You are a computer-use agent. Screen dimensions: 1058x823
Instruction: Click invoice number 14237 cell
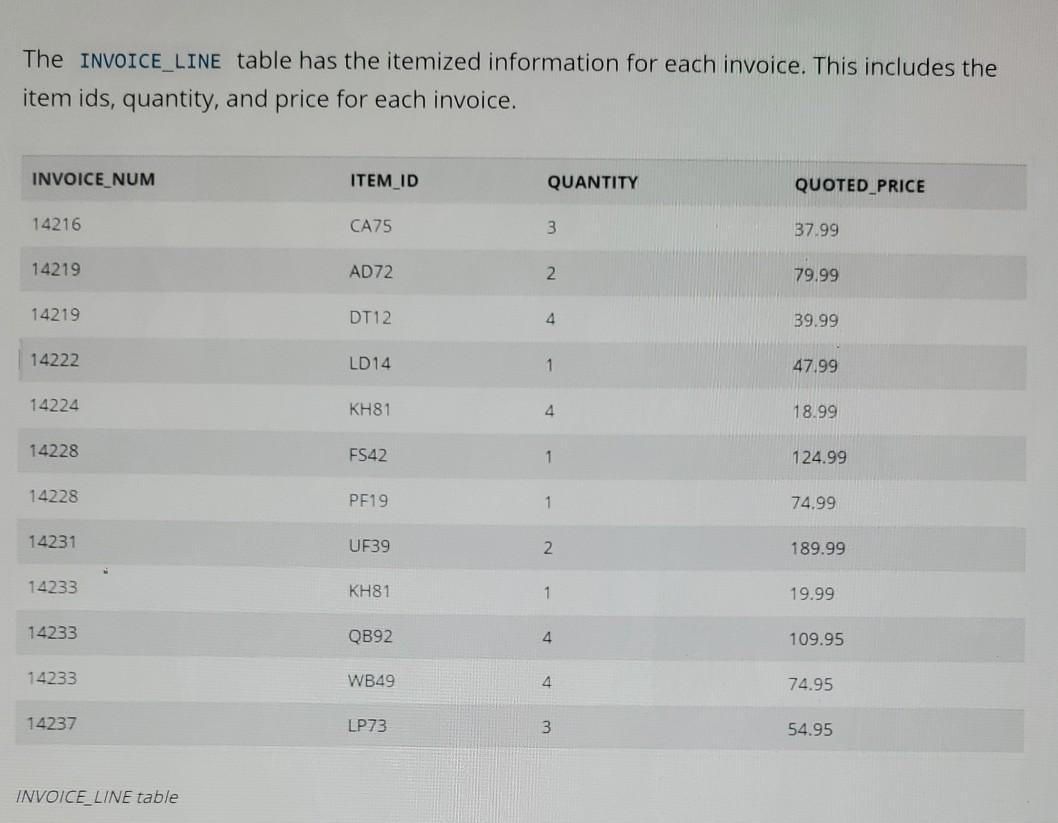pyautogui.click(x=51, y=724)
